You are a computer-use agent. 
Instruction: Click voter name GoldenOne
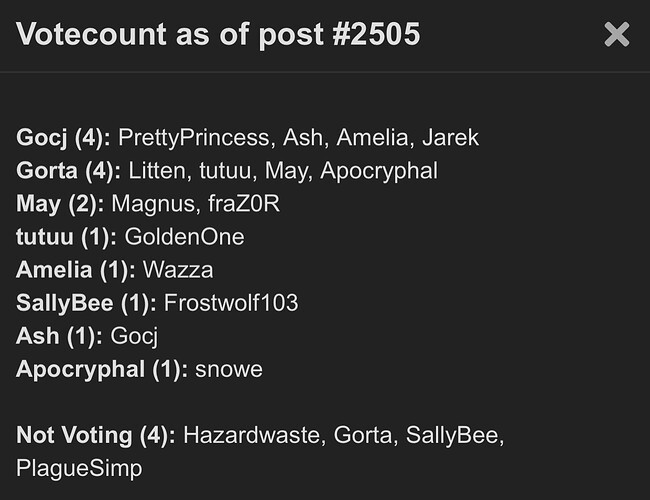[184, 237]
